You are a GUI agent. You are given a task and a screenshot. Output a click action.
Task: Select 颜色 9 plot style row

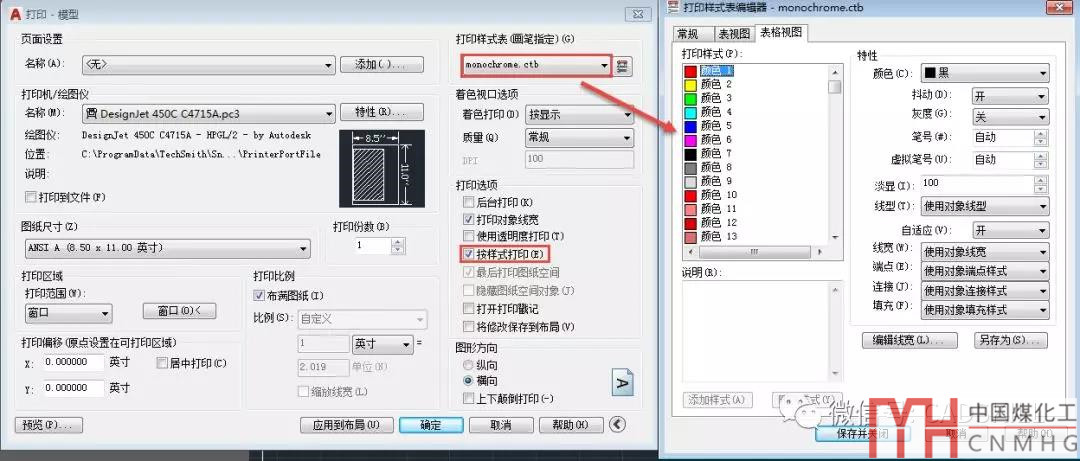click(x=708, y=181)
